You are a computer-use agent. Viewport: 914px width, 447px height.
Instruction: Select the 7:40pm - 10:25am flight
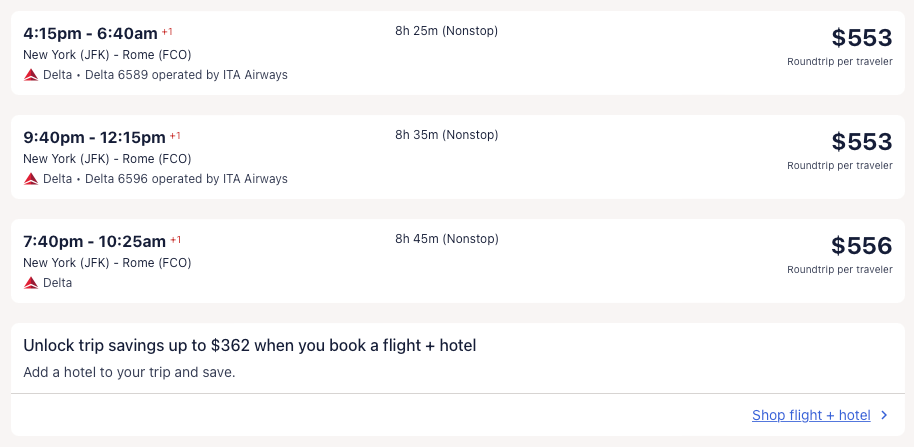(94, 241)
